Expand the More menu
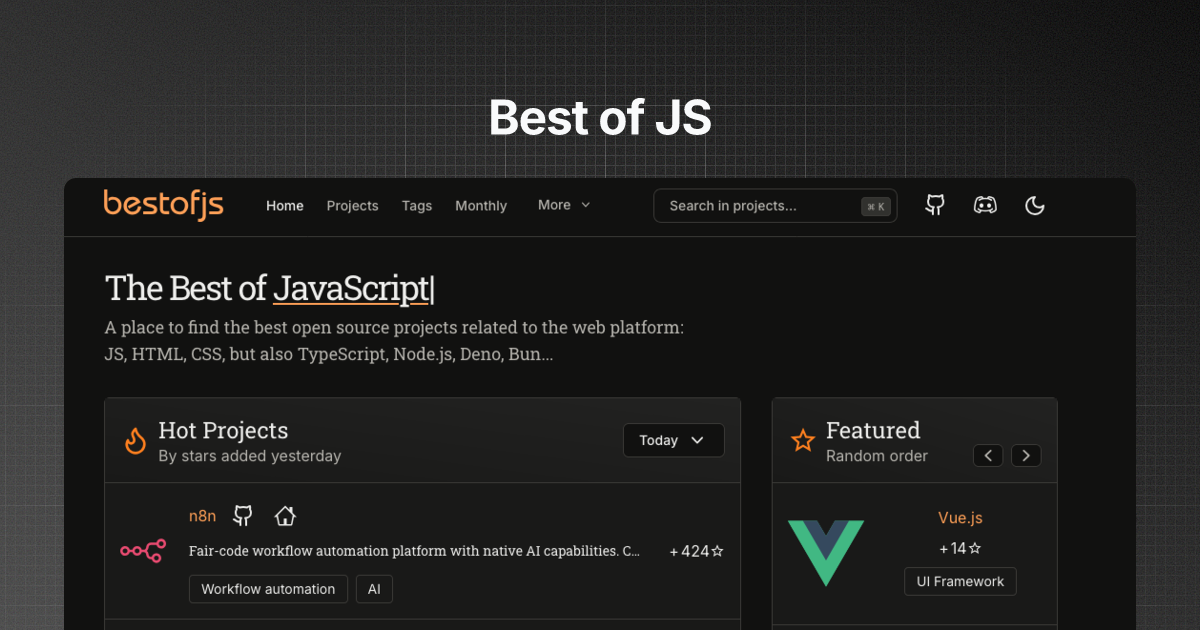The height and width of the screenshot is (630, 1200). 564,205
